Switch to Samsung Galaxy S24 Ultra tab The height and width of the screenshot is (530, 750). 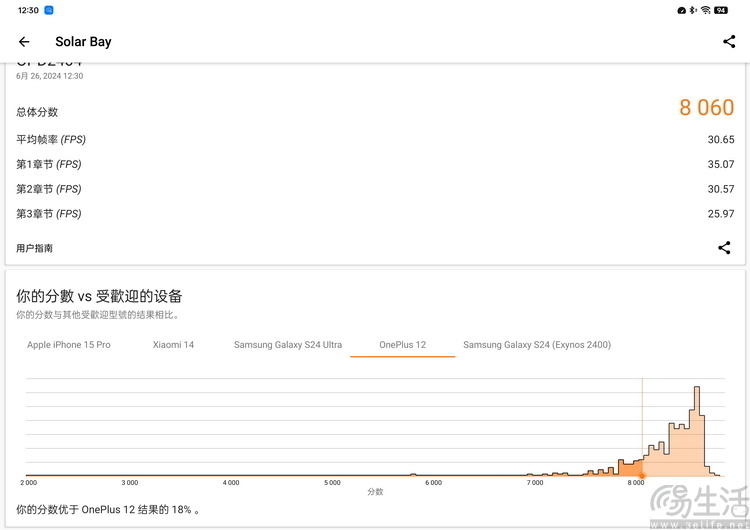[288, 345]
